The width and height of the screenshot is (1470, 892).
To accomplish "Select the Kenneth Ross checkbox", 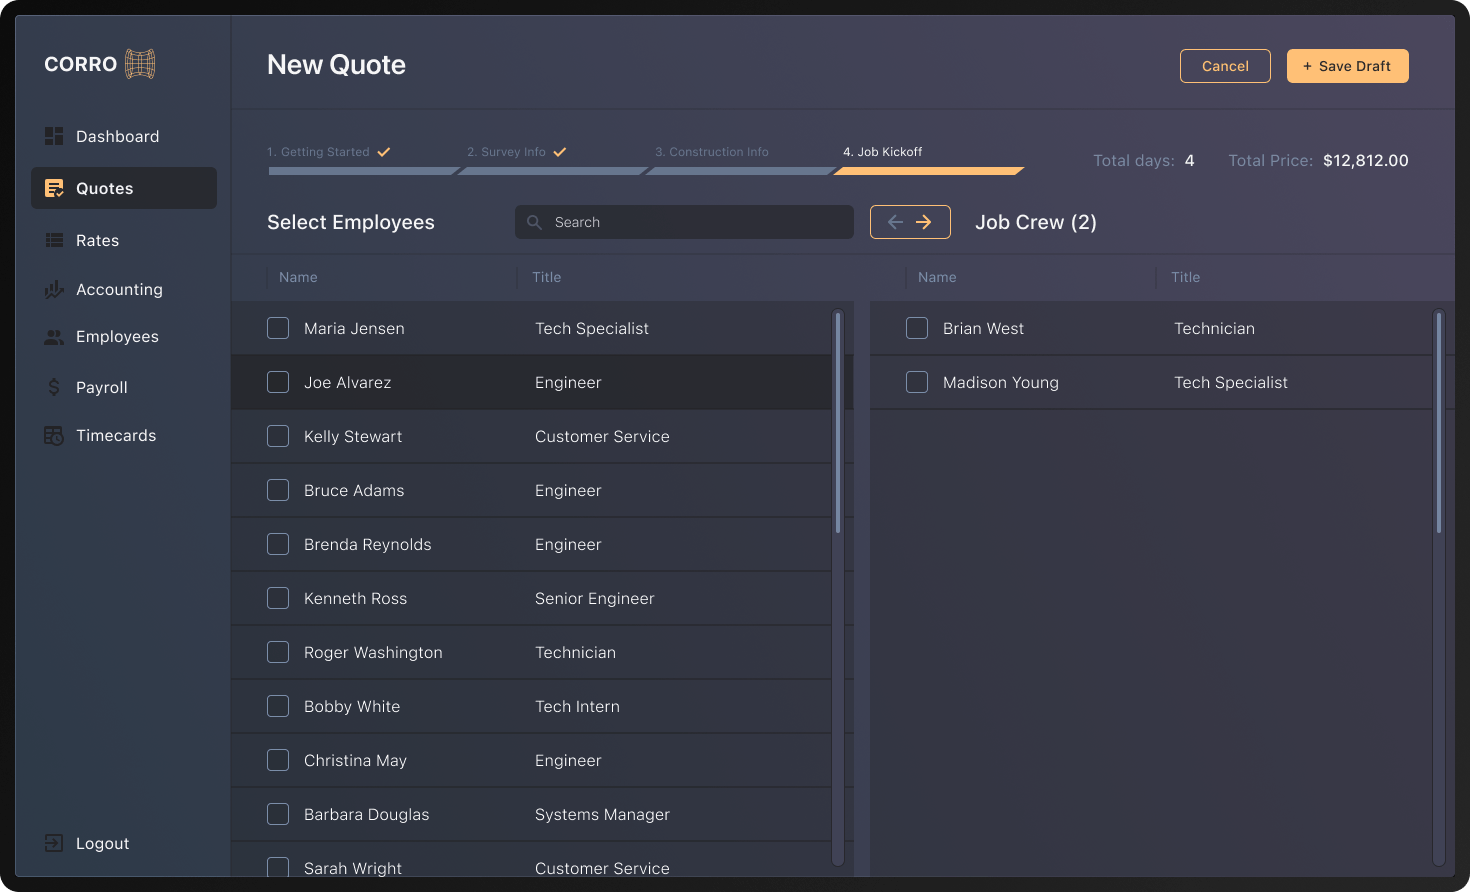I will click(x=278, y=598).
